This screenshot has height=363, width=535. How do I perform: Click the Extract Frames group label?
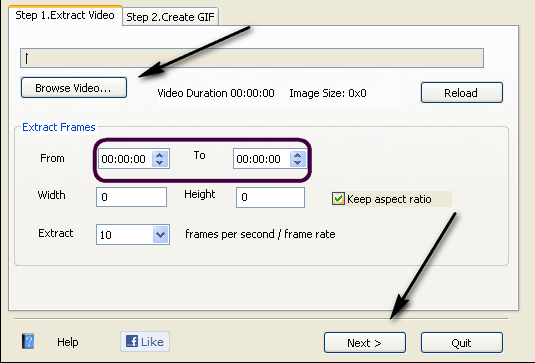(59, 127)
